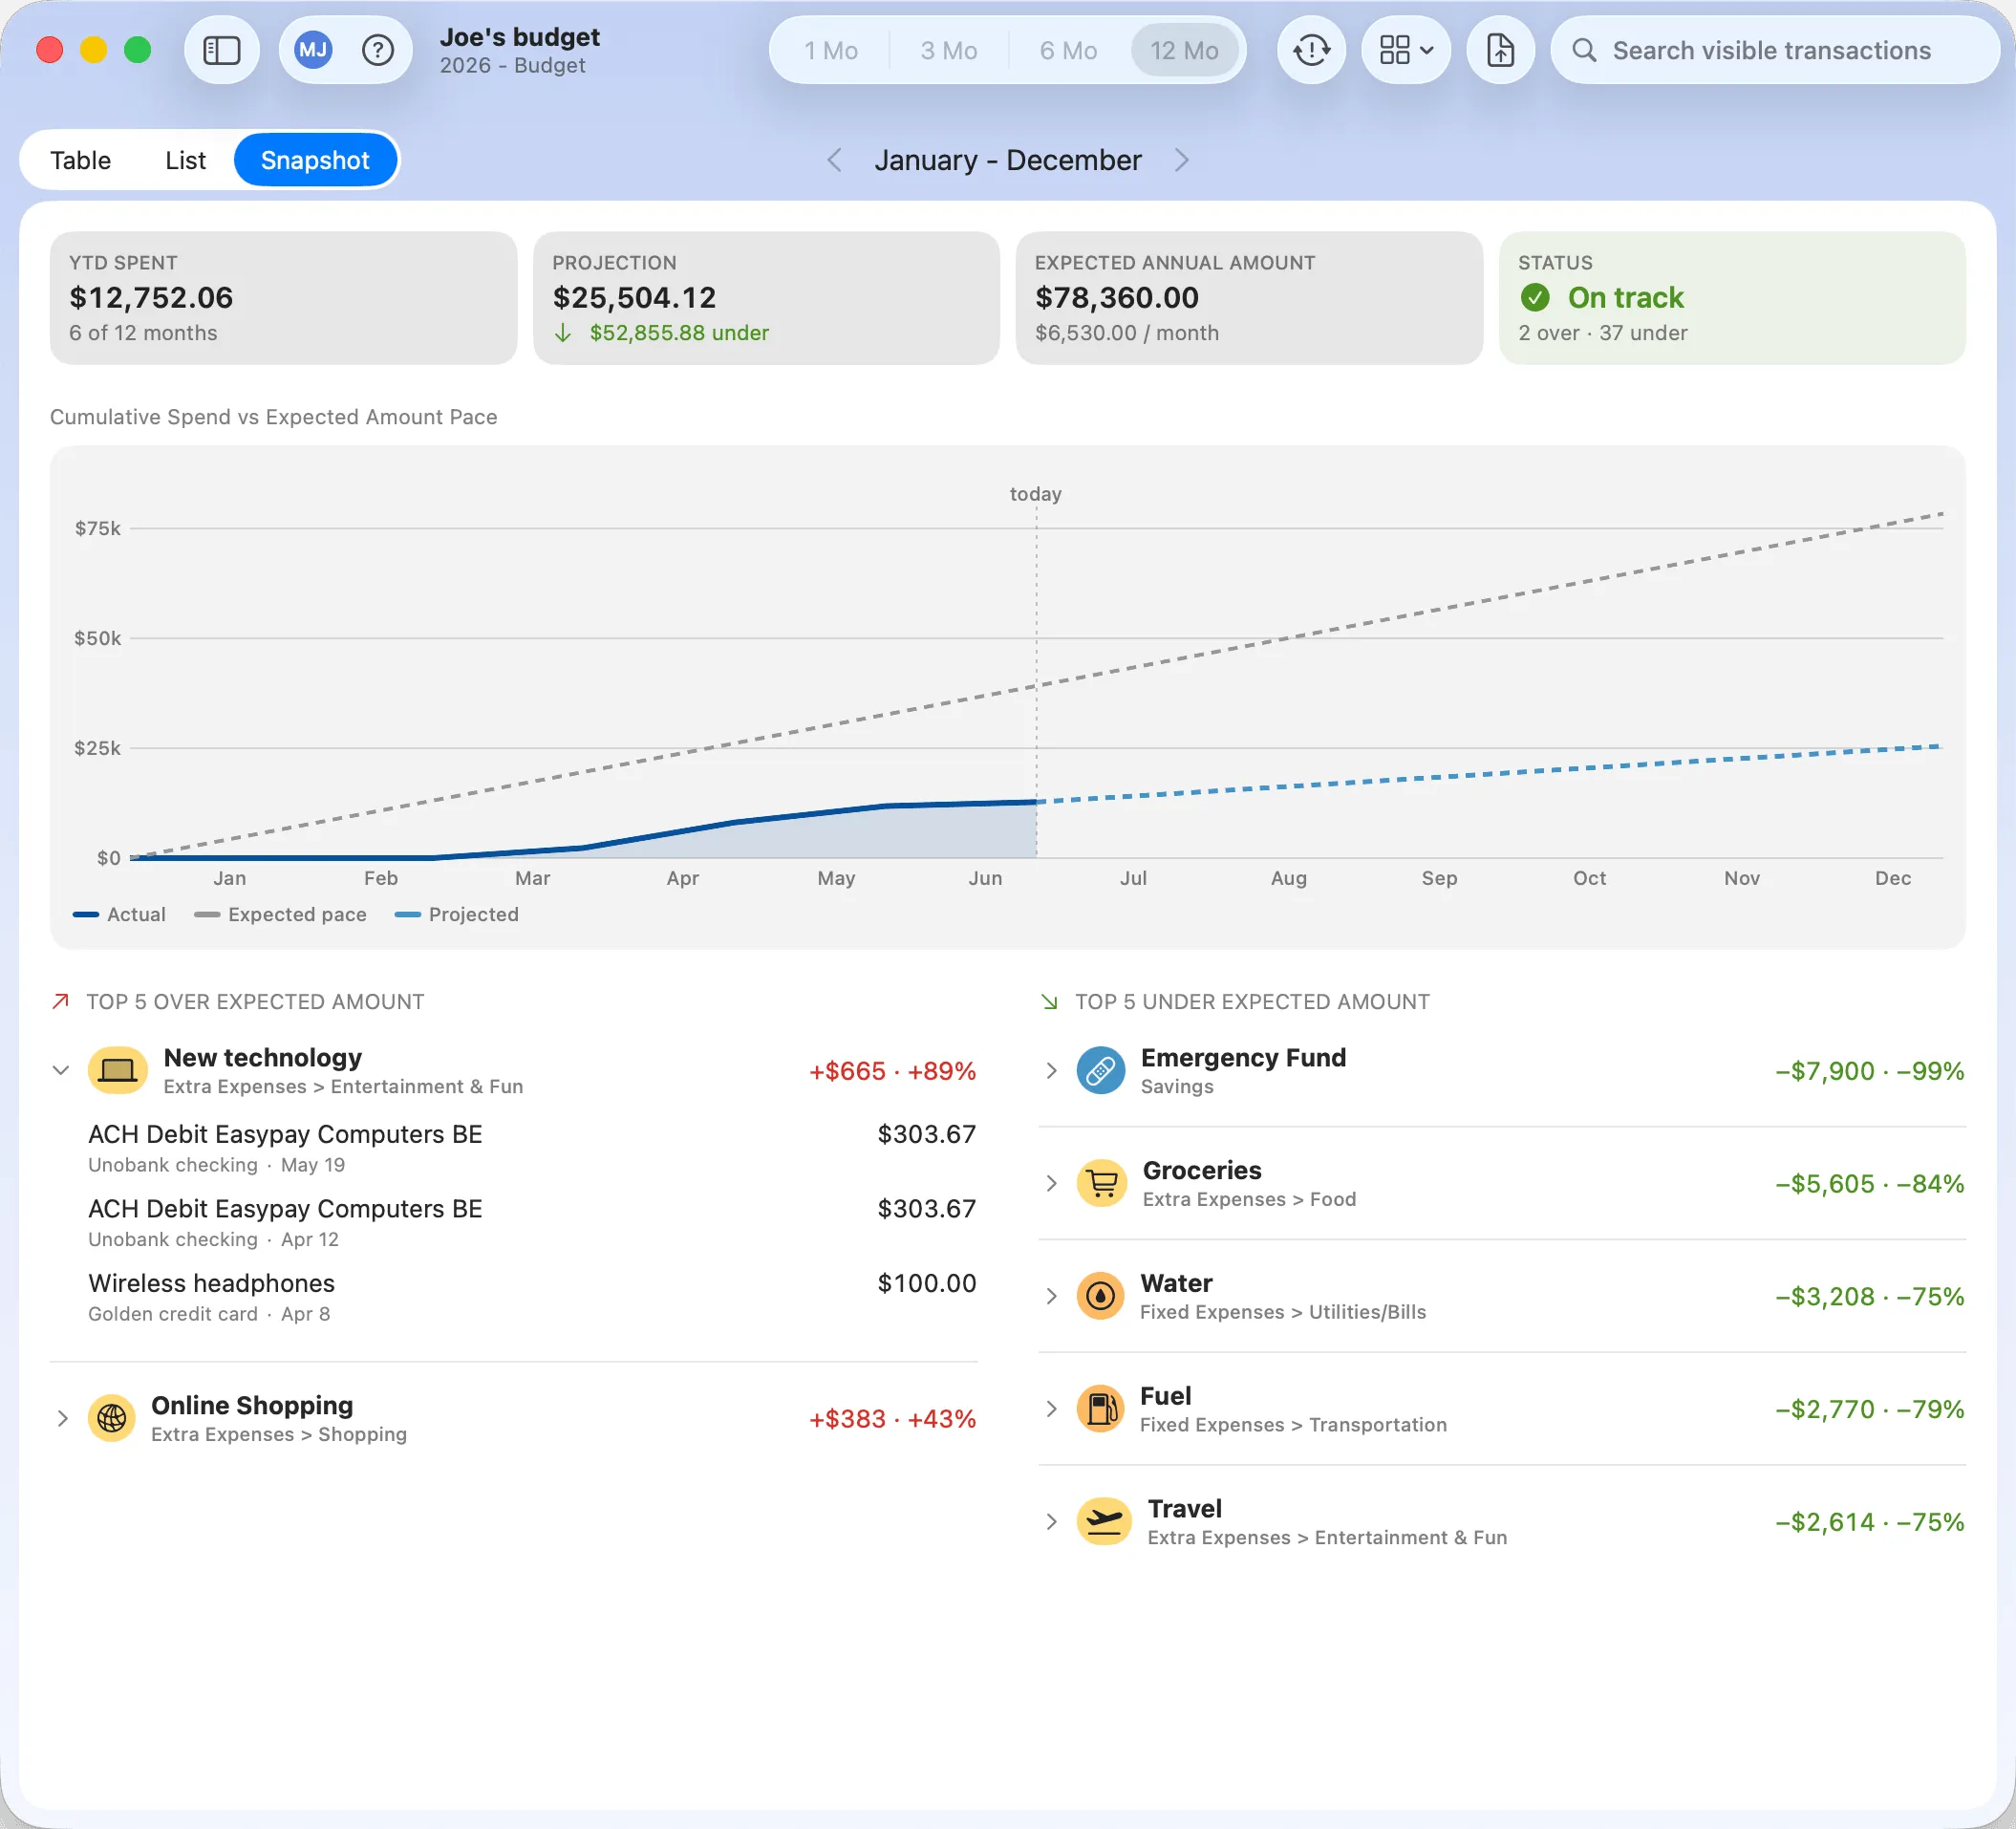Screen dimensions: 2016x1829
Task: Expand the Fuel category
Action: coord(1051,1409)
